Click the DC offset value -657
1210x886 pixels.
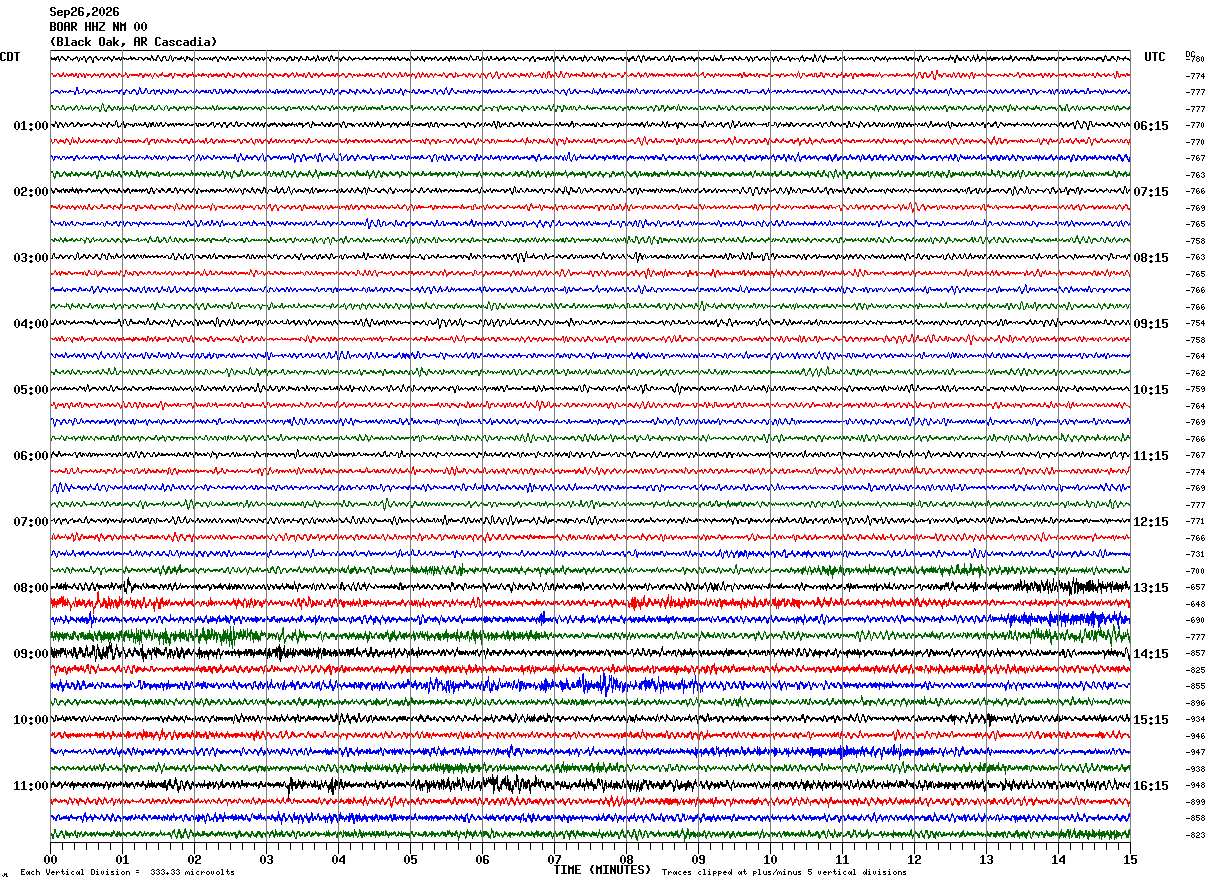(1195, 588)
